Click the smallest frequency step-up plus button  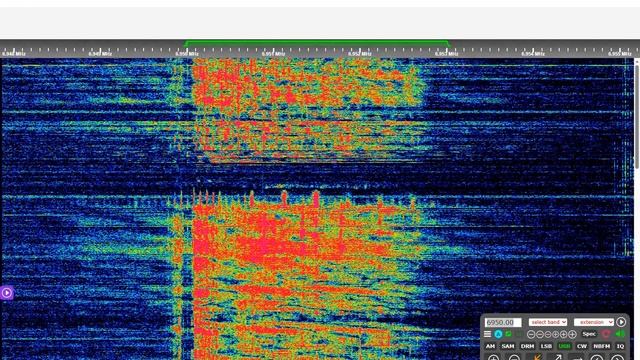(556, 334)
